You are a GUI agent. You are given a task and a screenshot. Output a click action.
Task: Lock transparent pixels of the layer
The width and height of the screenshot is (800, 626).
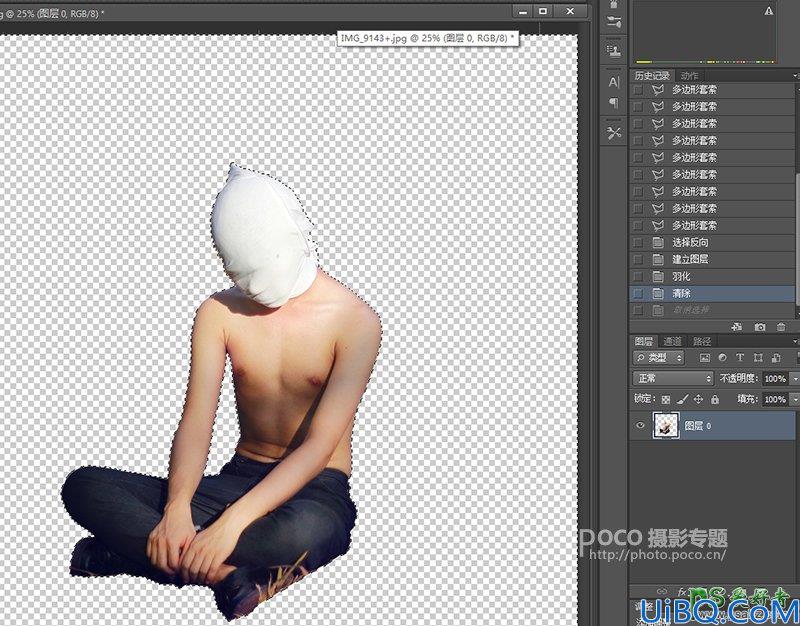point(666,399)
